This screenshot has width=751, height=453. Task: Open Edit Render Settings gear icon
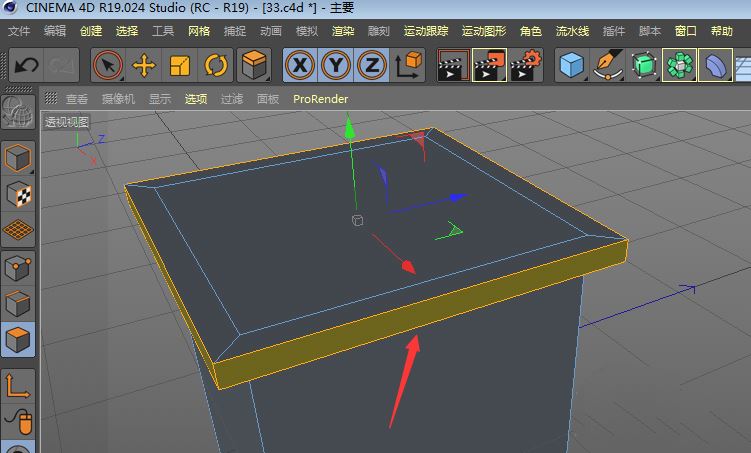coord(526,65)
